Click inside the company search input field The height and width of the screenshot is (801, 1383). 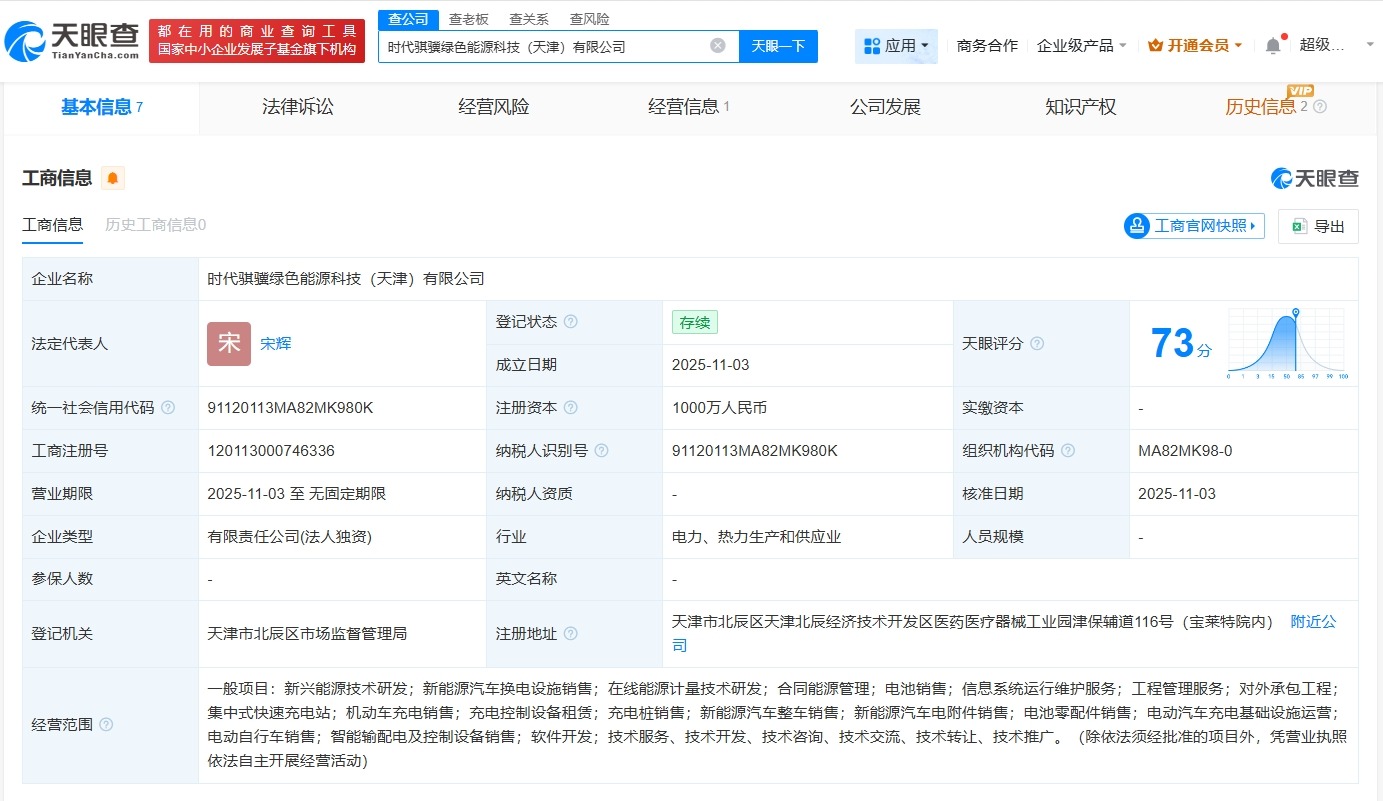point(540,46)
